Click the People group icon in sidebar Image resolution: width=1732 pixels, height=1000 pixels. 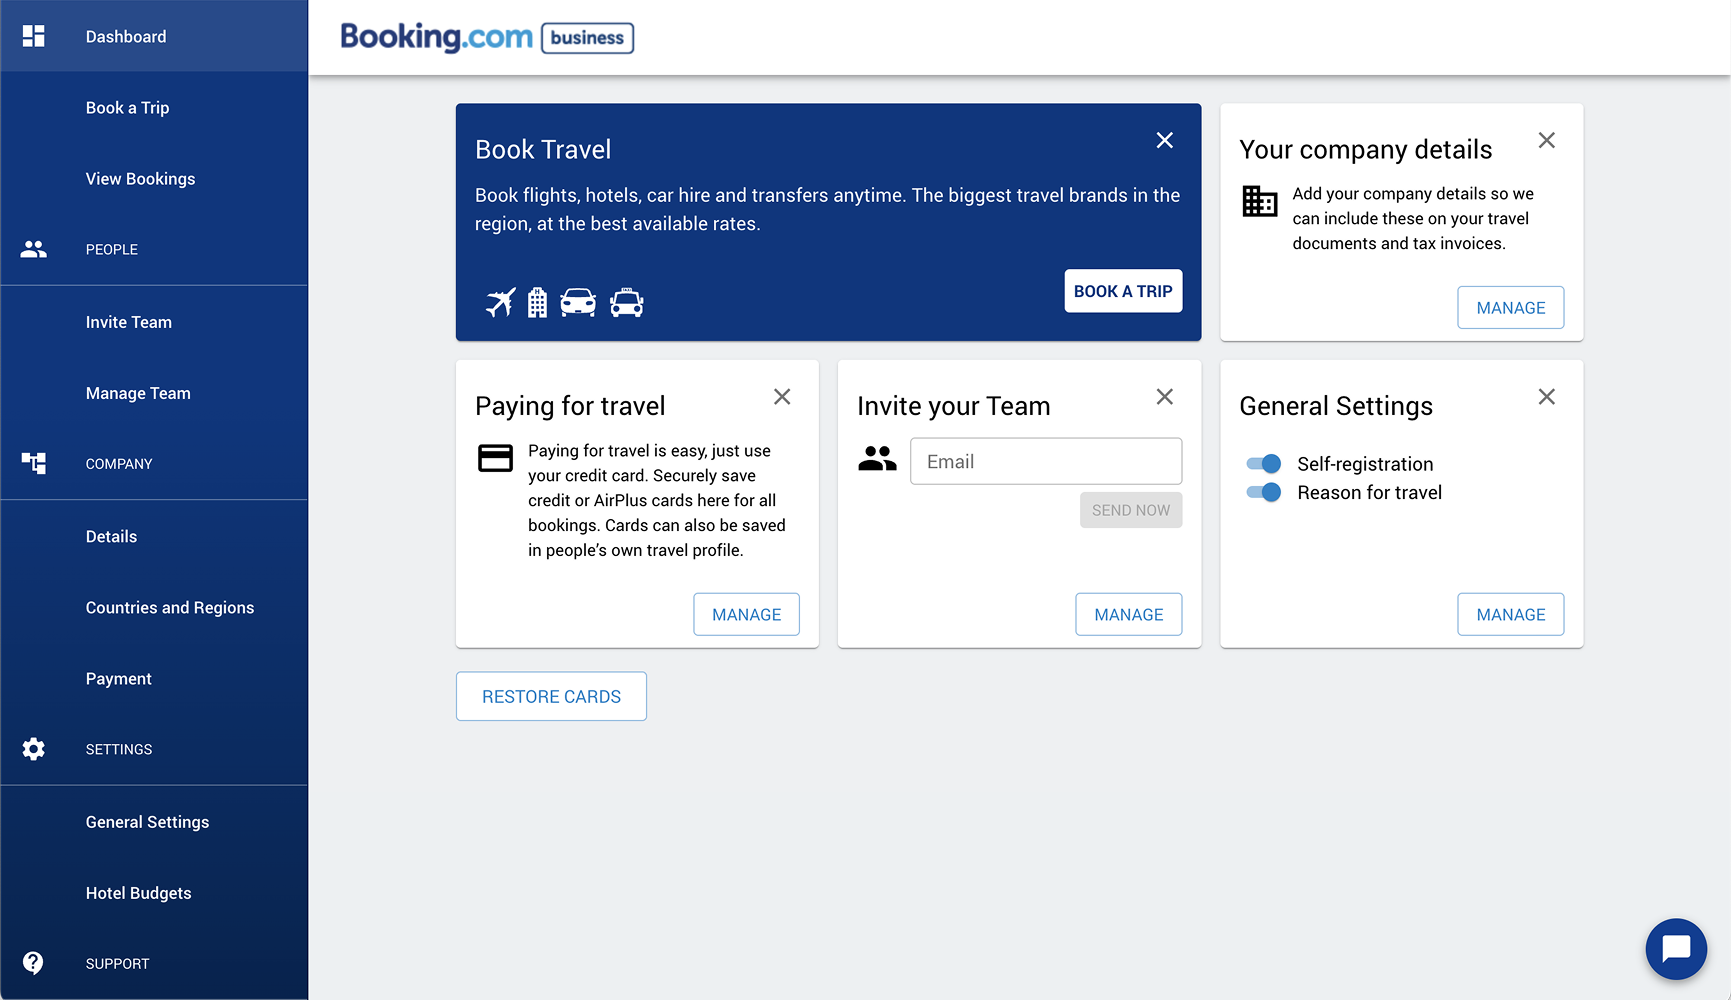(x=34, y=249)
